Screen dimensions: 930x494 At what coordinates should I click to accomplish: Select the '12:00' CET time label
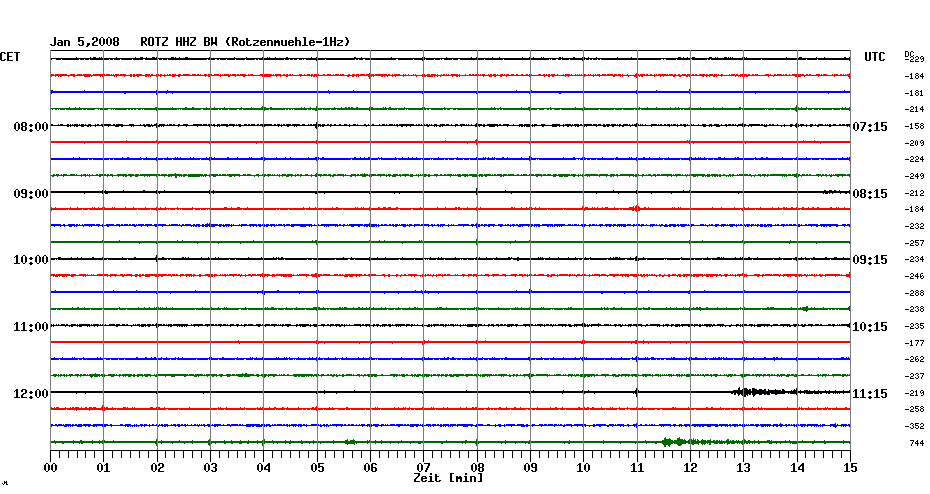(31, 394)
